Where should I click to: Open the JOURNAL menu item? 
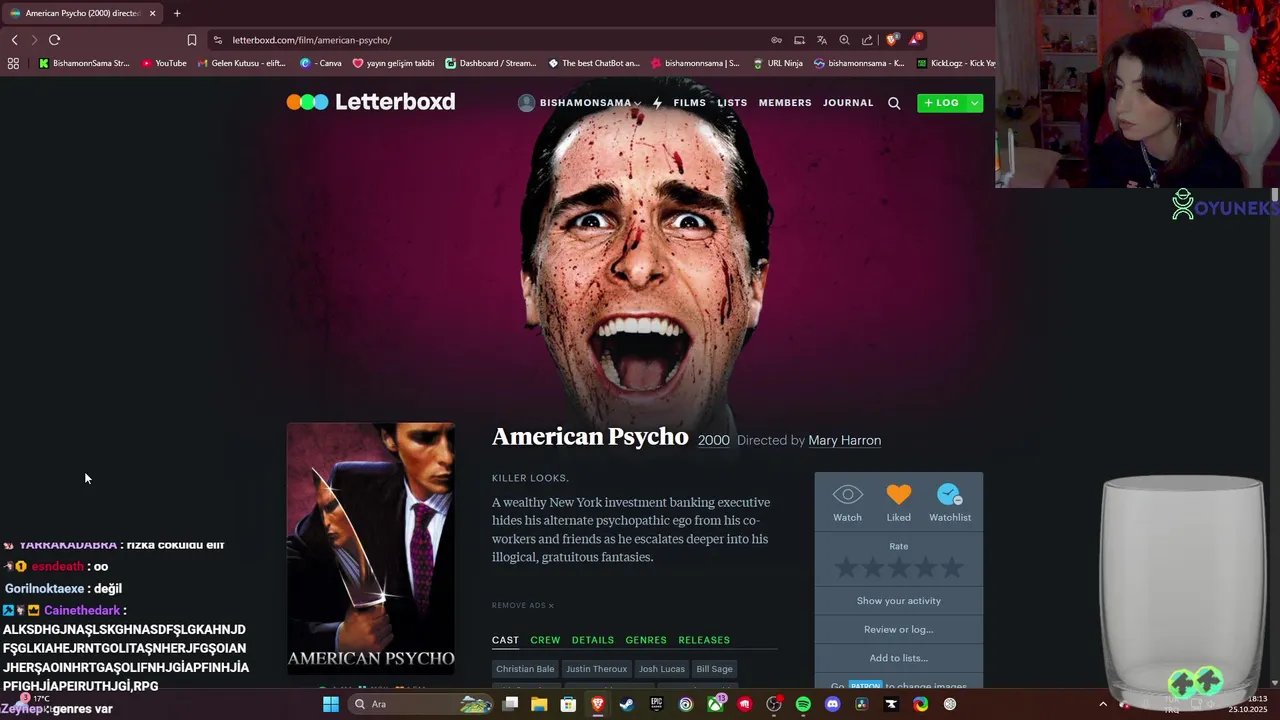coord(848,103)
